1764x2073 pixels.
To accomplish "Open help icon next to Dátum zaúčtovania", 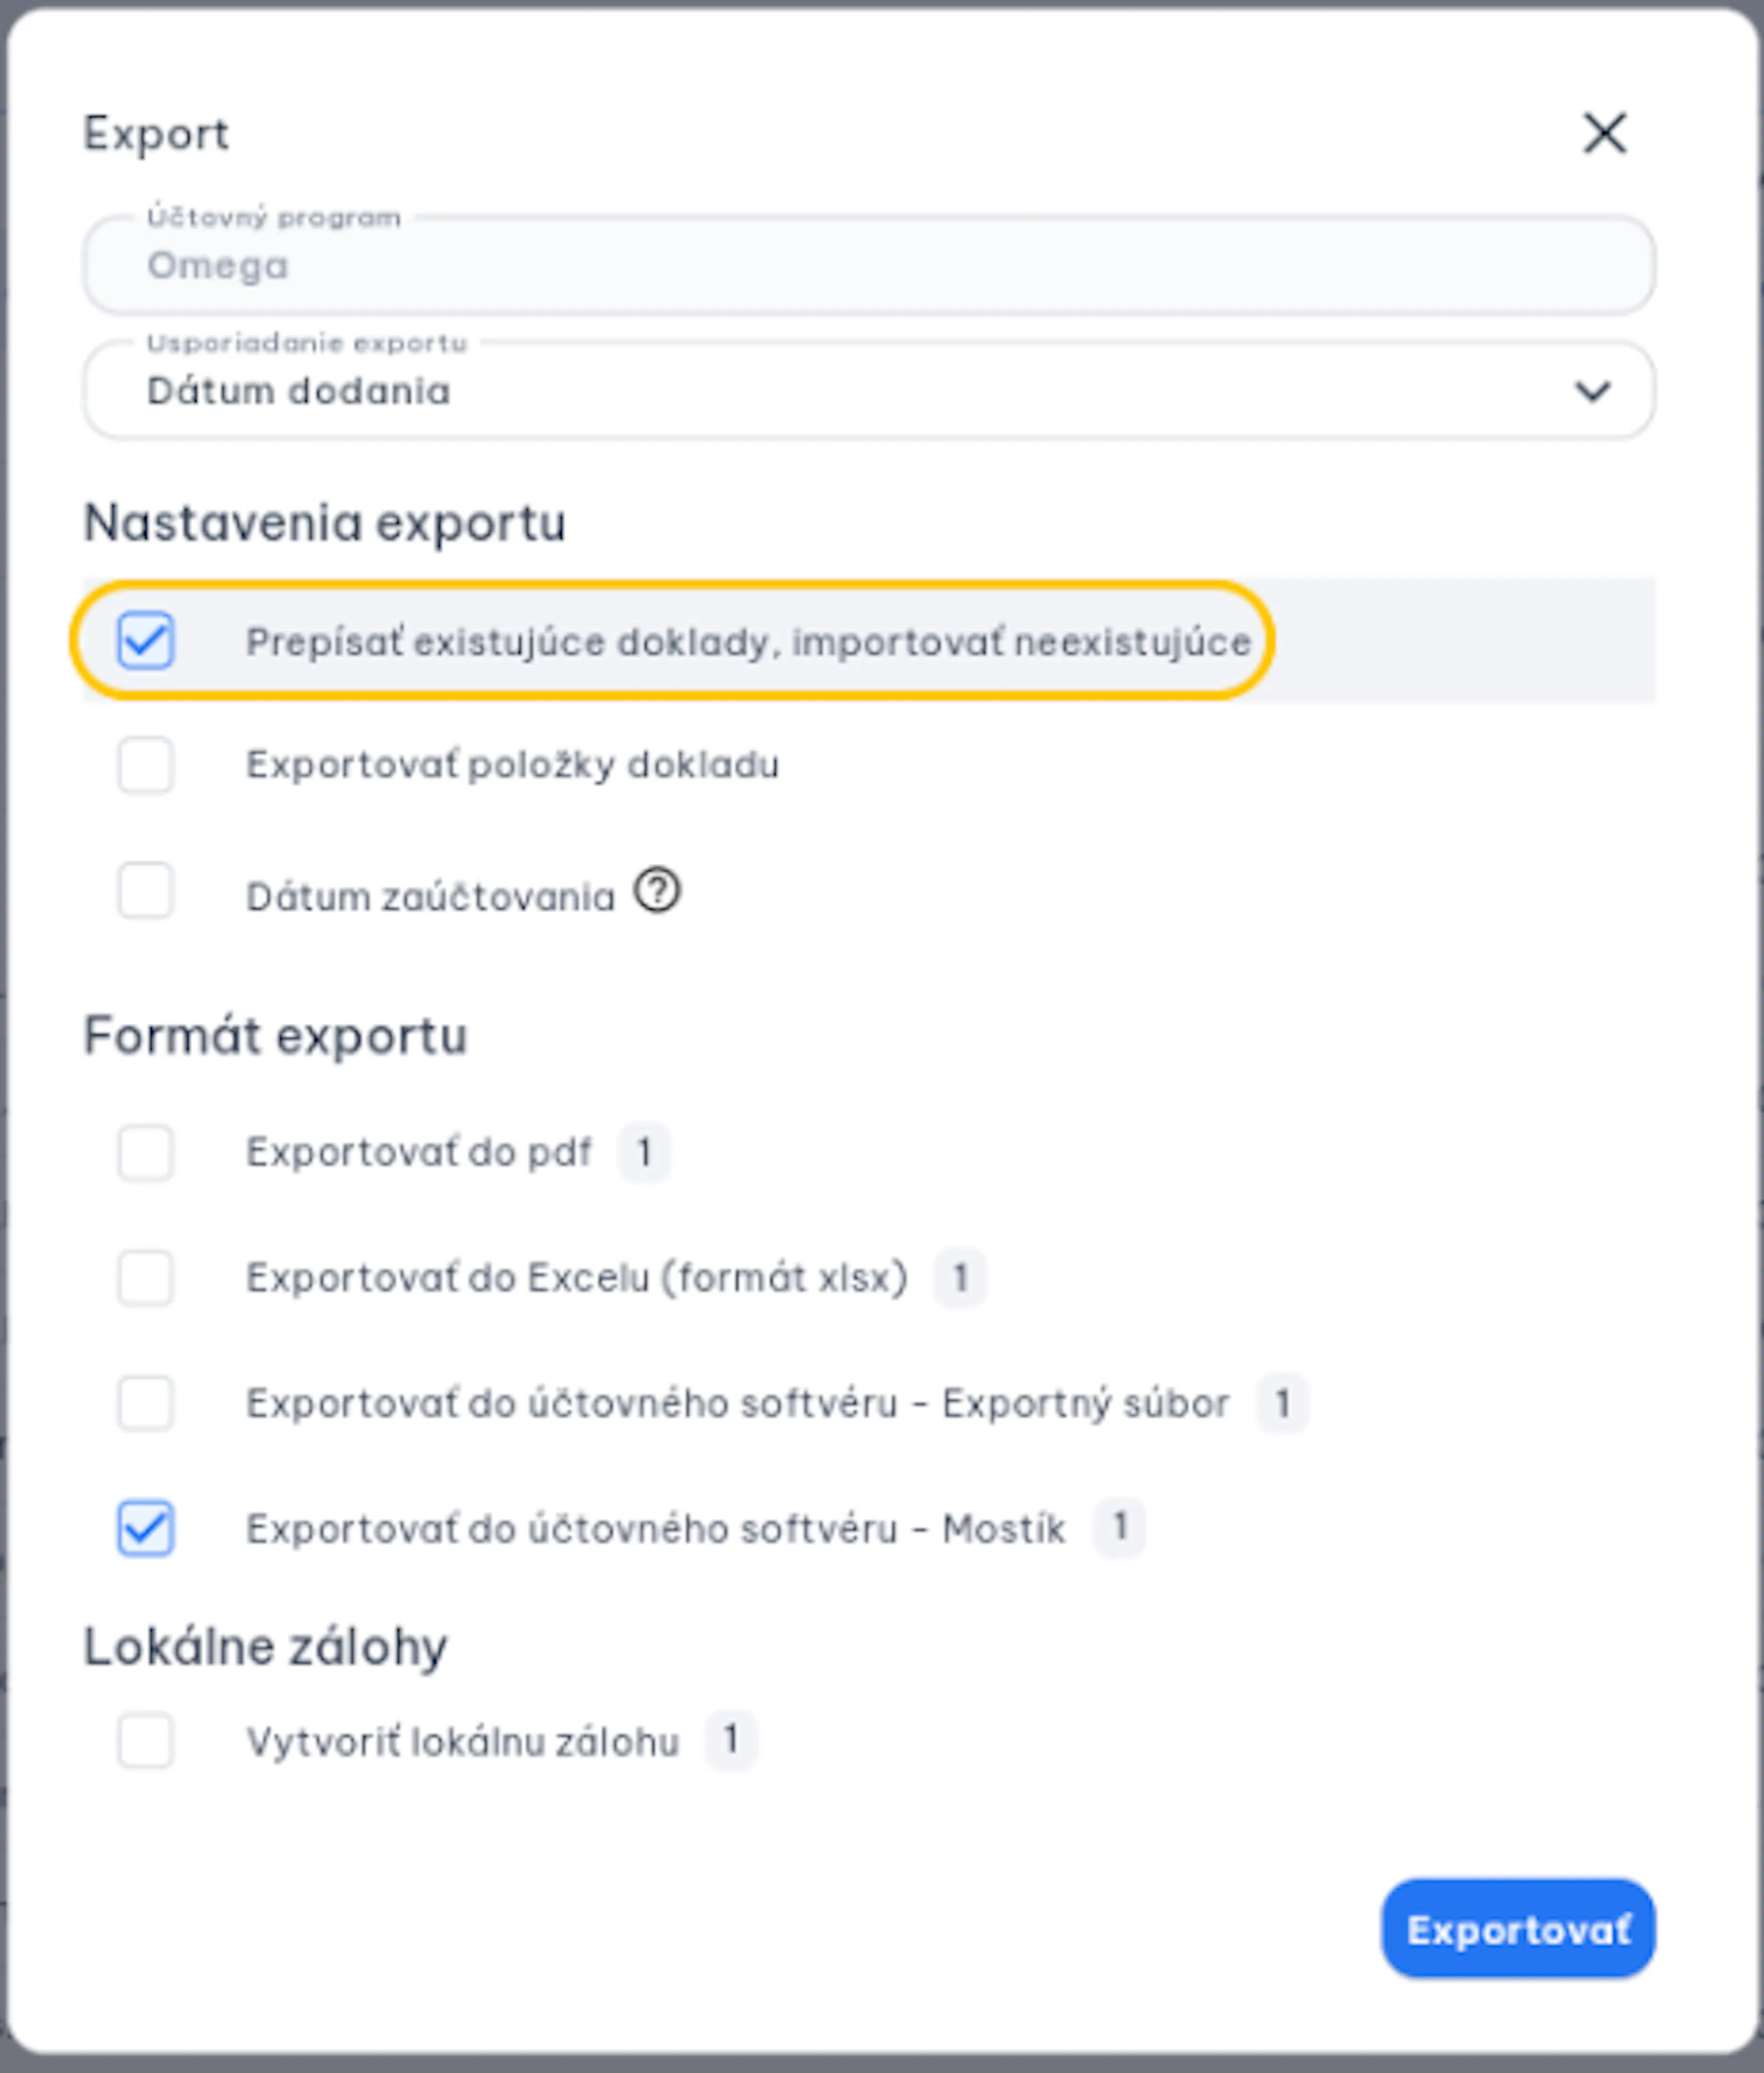I will pos(657,891).
